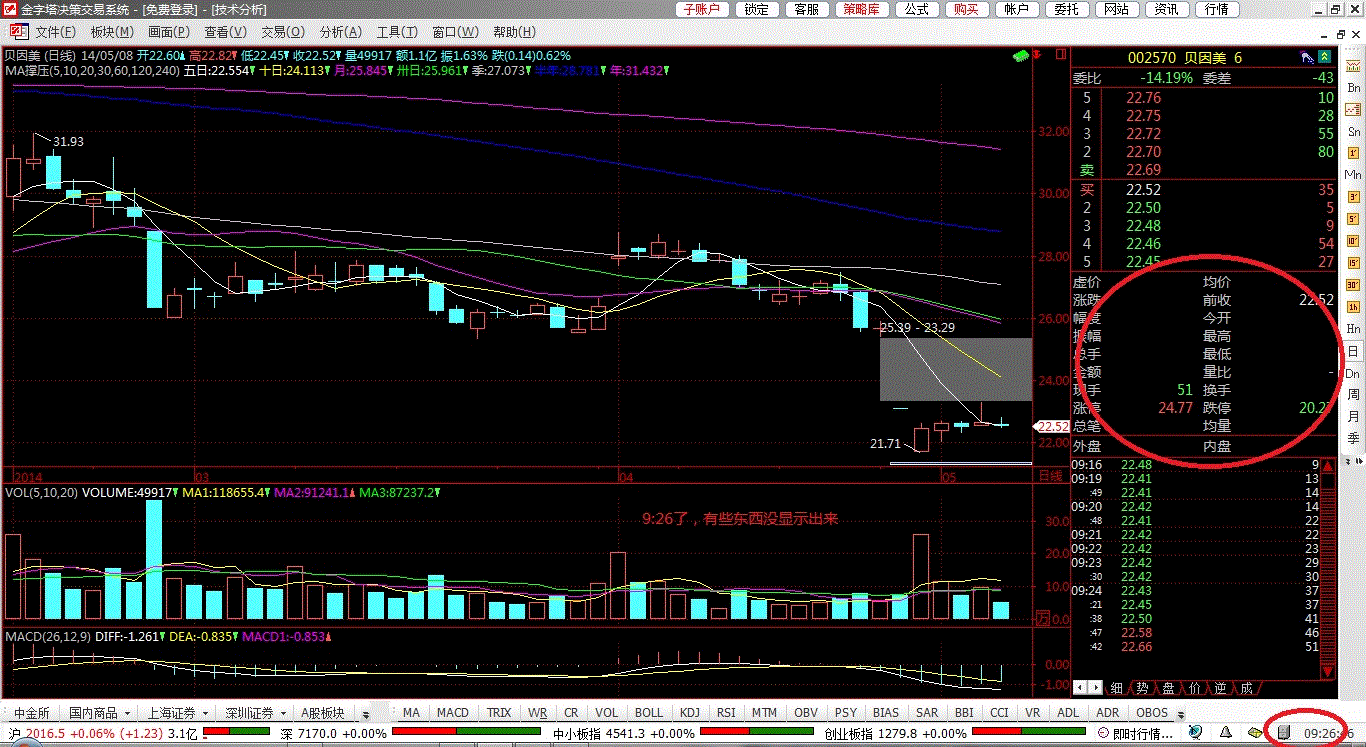Screen dimensions: 1366x747
Task: Click the green leaf icon above the chart
Action: click(1021, 57)
